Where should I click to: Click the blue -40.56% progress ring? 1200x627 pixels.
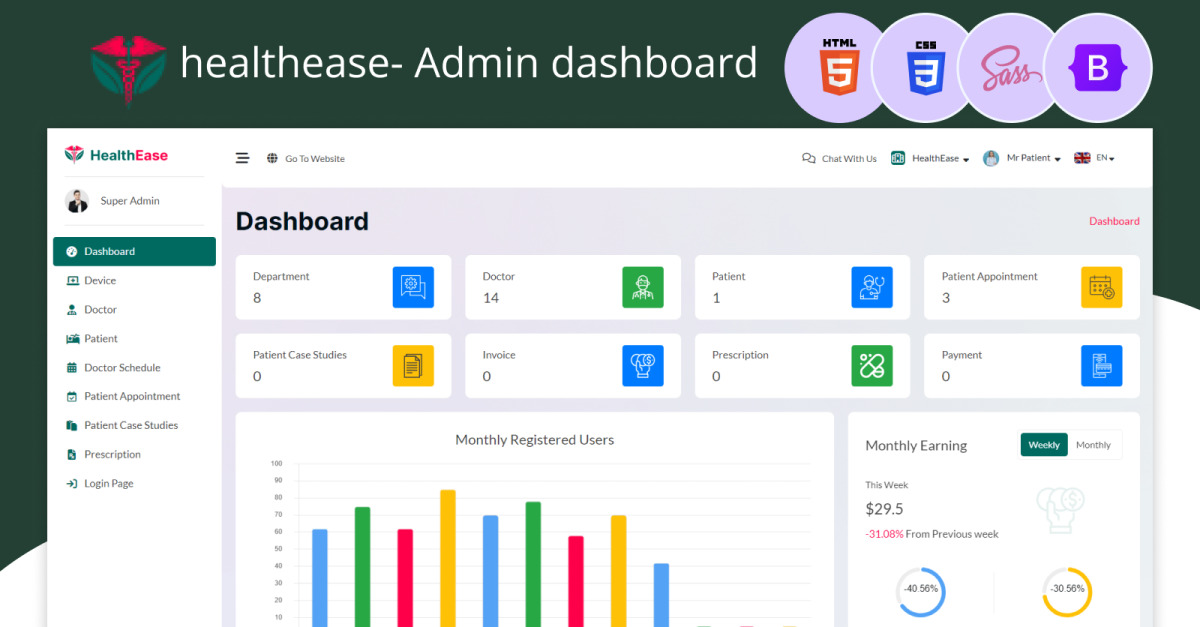pyautogui.click(x=920, y=592)
